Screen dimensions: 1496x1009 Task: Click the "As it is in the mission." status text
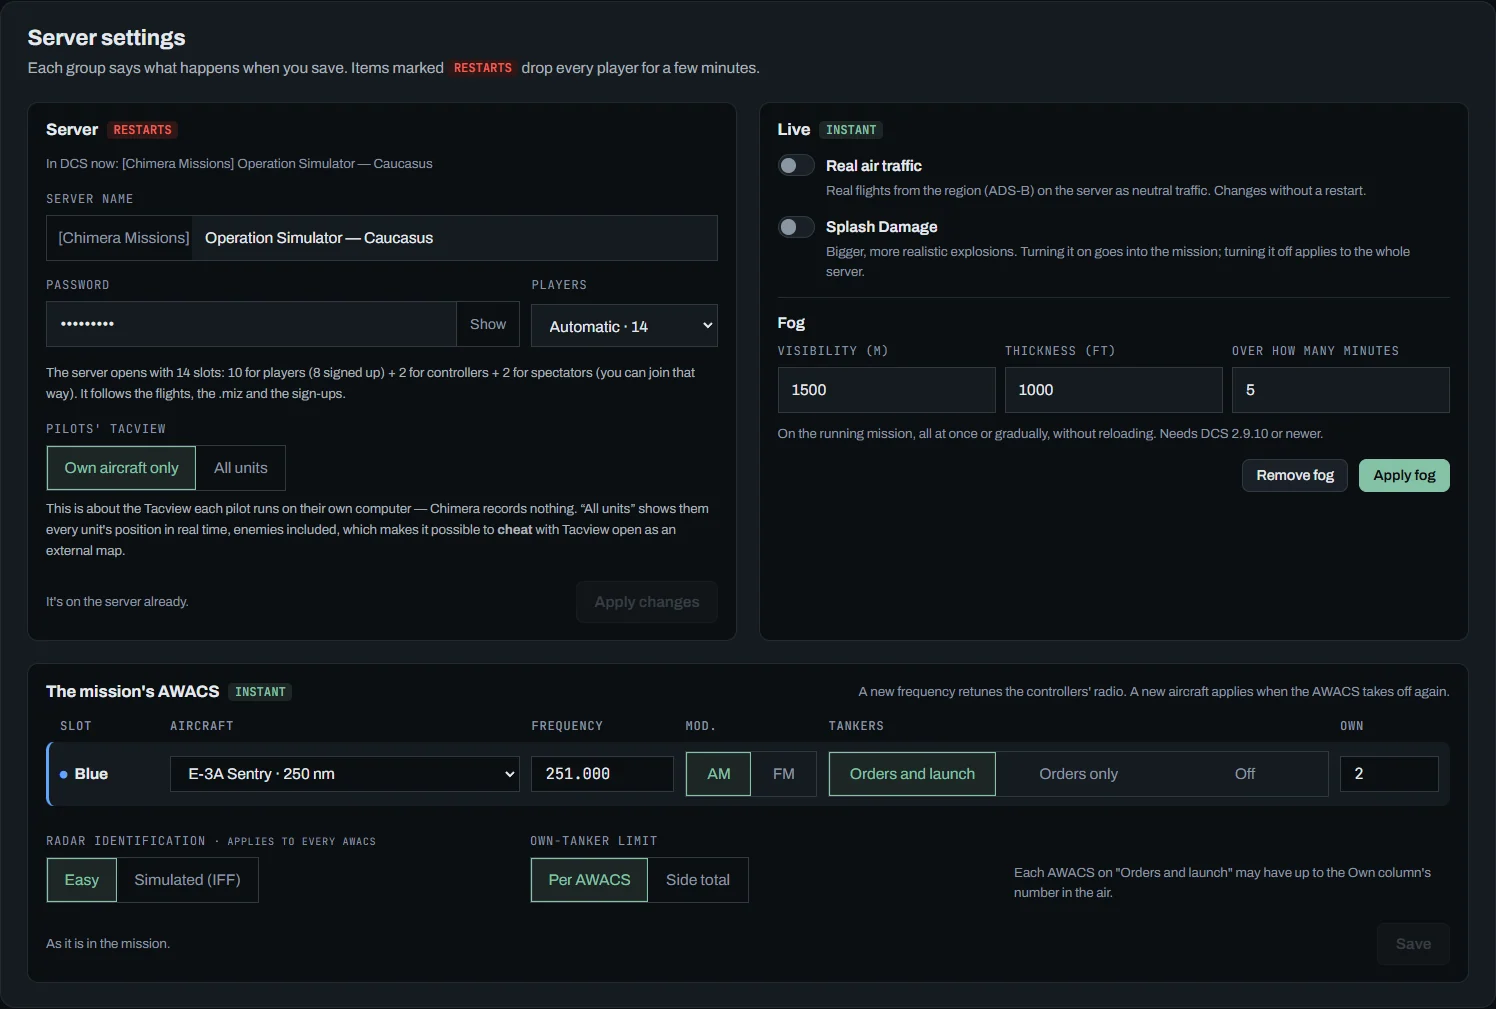pyautogui.click(x=108, y=944)
